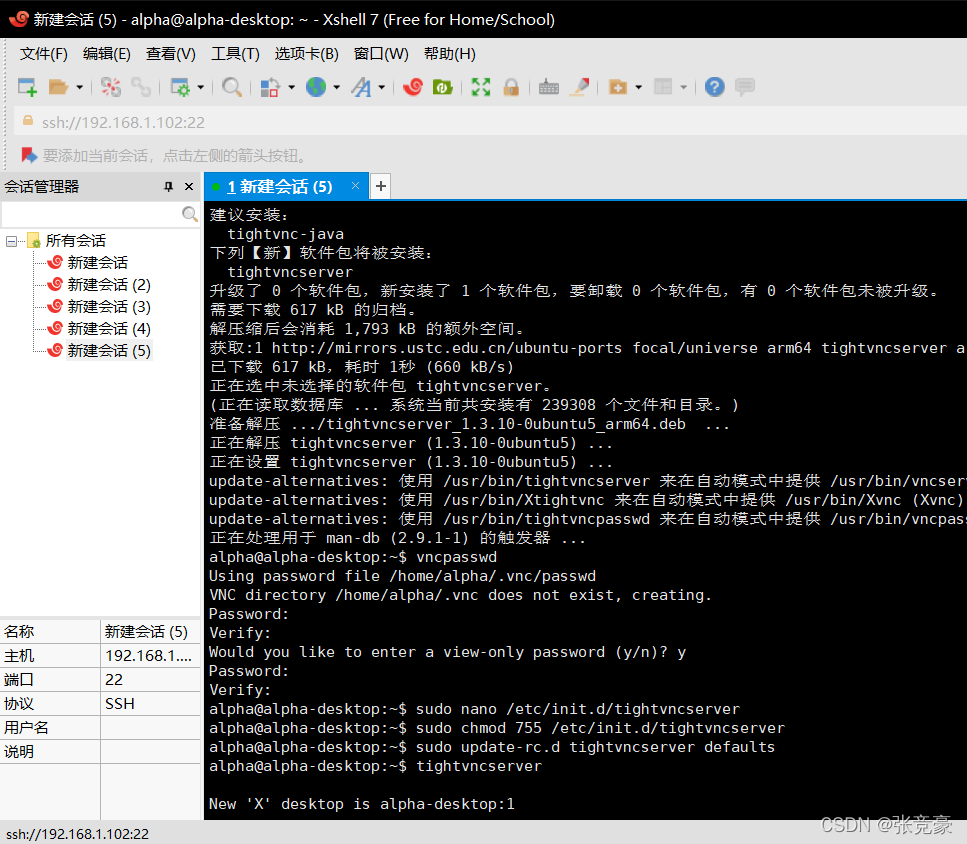
Task: Collapse the 所有会话 tree node
Action: click(11, 240)
